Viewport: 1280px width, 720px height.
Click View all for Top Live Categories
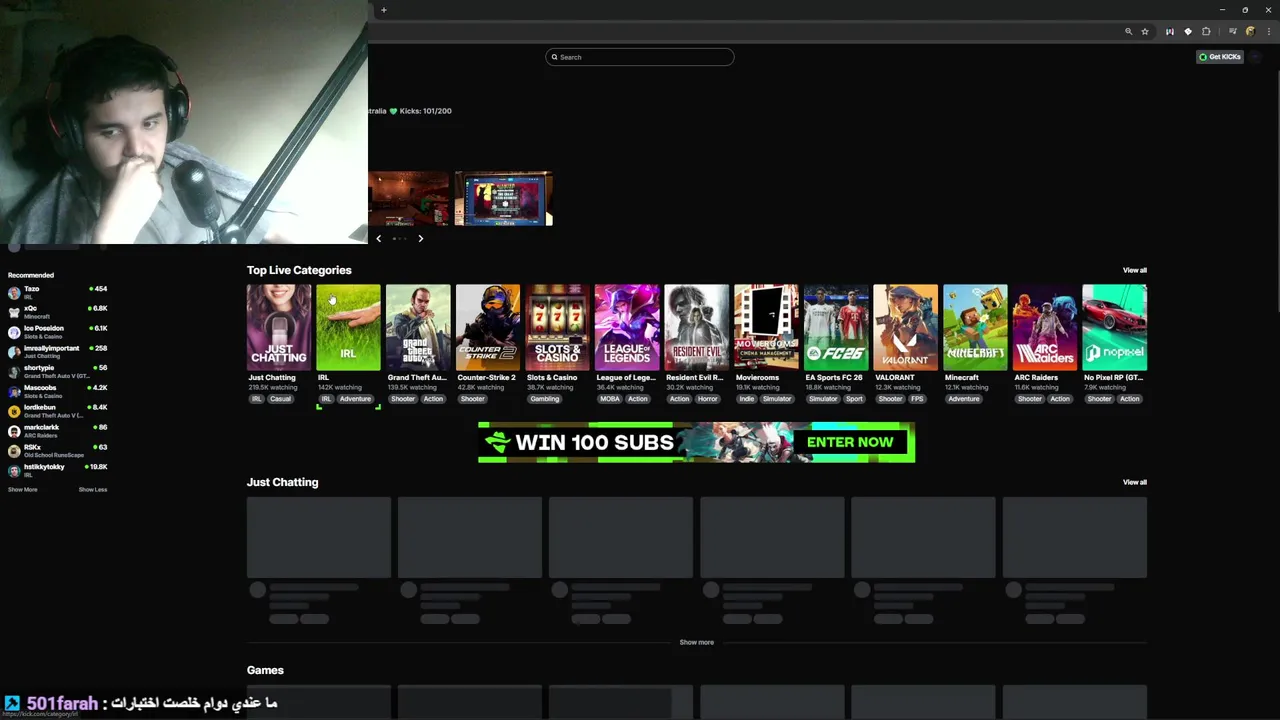(x=1134, y=270)
